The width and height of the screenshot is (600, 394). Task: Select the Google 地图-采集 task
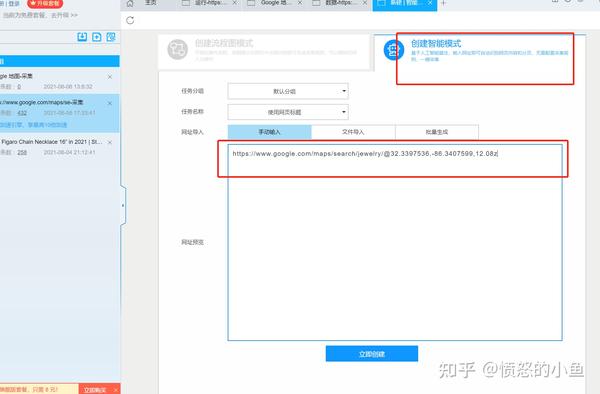point(60,81)
